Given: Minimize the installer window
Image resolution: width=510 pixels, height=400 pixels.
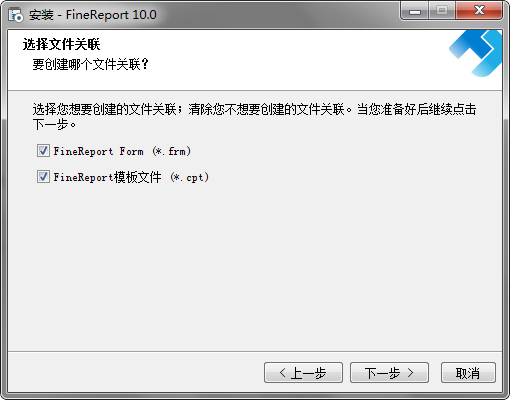Looking at the screenshot, I should pyautogui.click(x=415, y=11).
